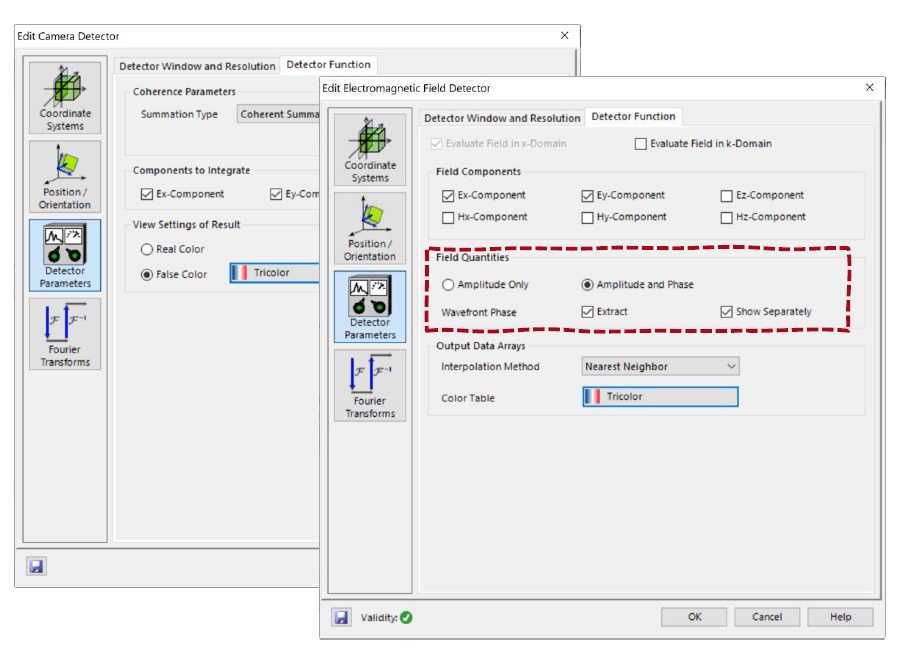Select Detector Parameters in Electromagnetic Field Detector dialog

(370, 306)
